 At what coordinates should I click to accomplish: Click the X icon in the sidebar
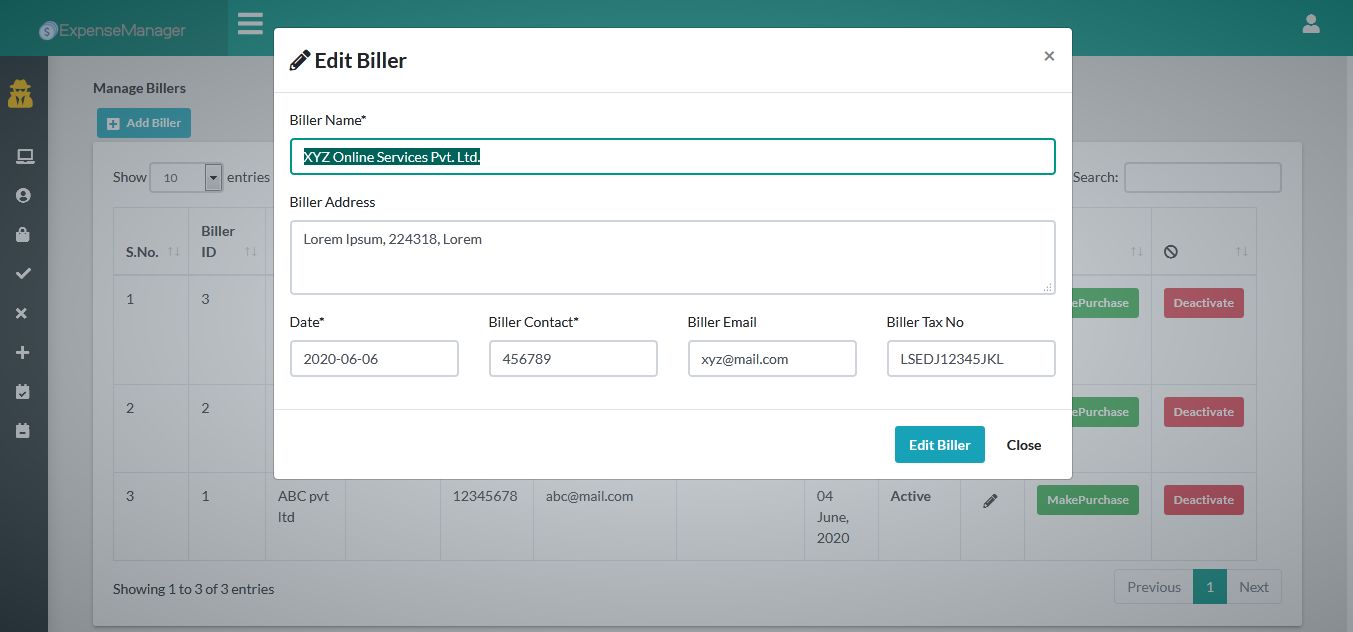(23, 312)
